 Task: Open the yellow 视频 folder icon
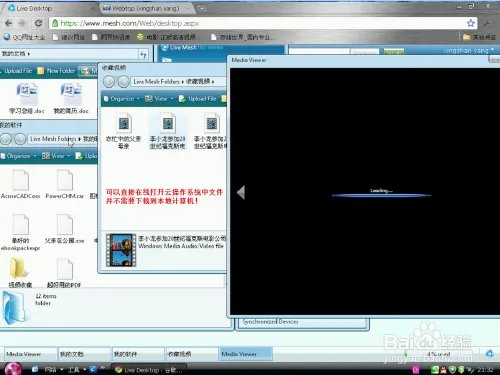point(18,268)
